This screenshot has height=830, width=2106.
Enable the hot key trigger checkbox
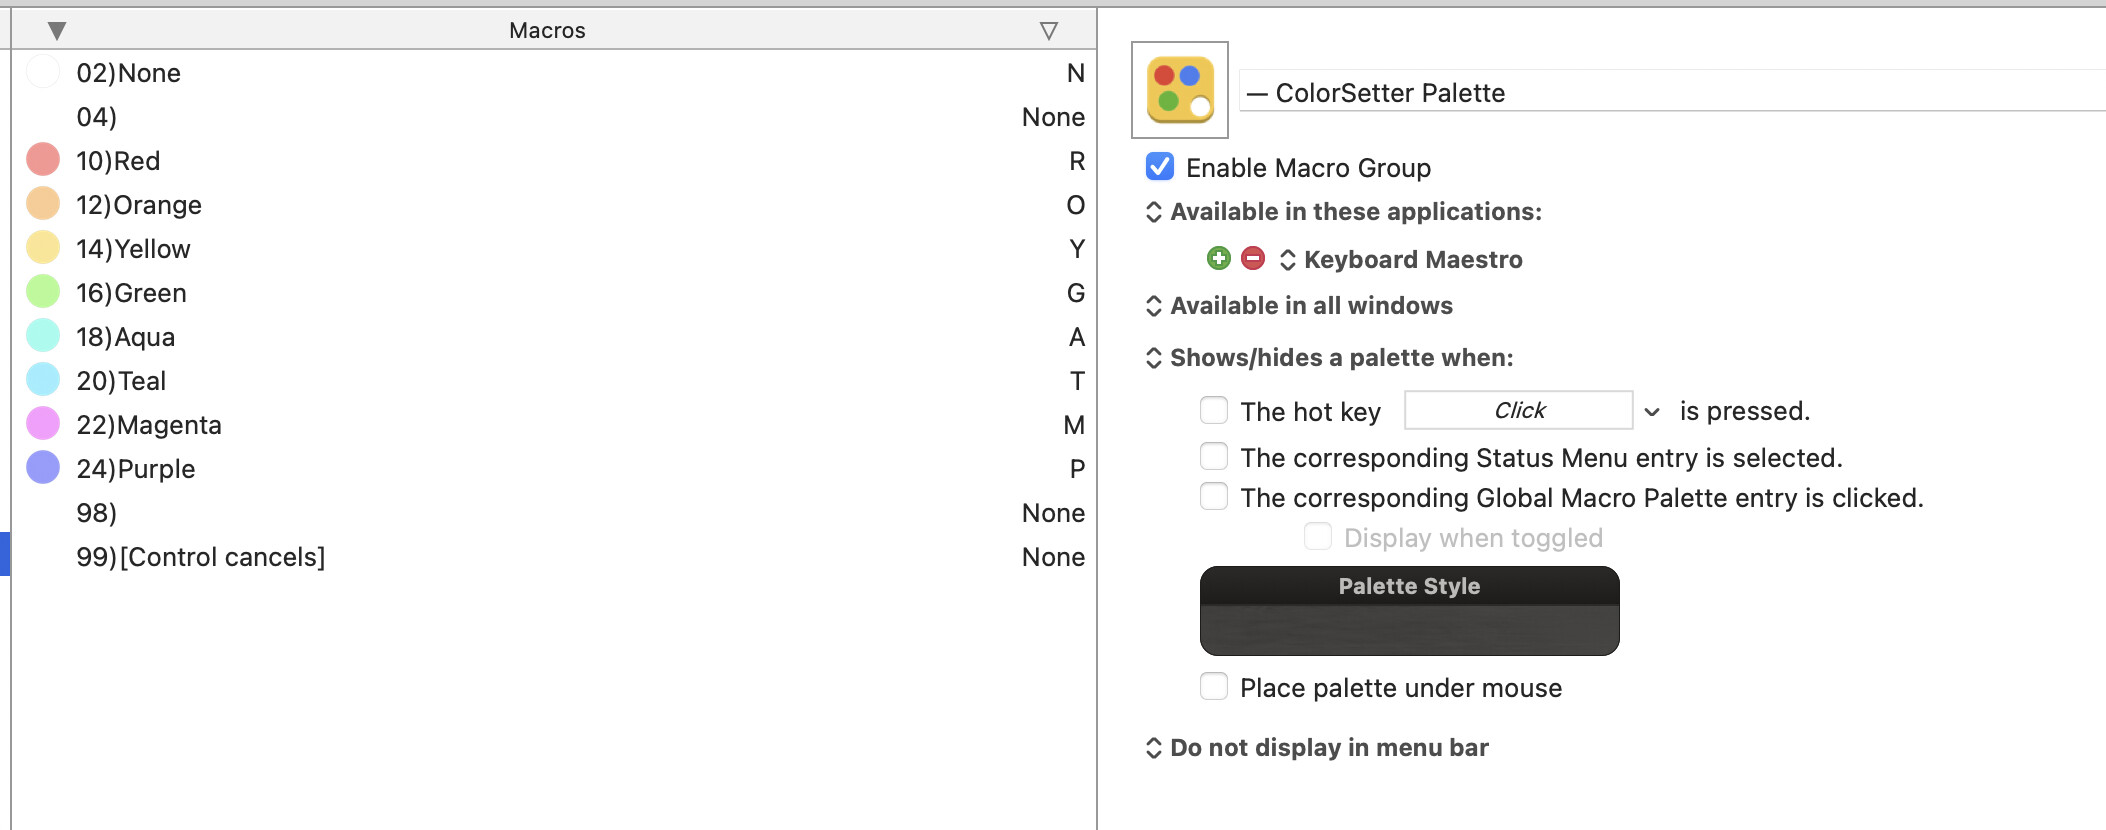(x=1214, y=411)
